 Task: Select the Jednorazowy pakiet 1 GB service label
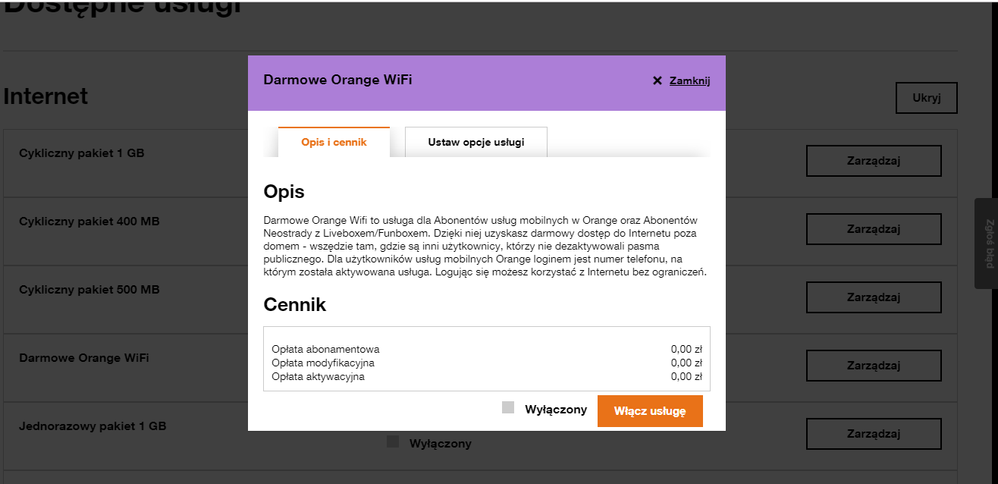tap(92, 426)
